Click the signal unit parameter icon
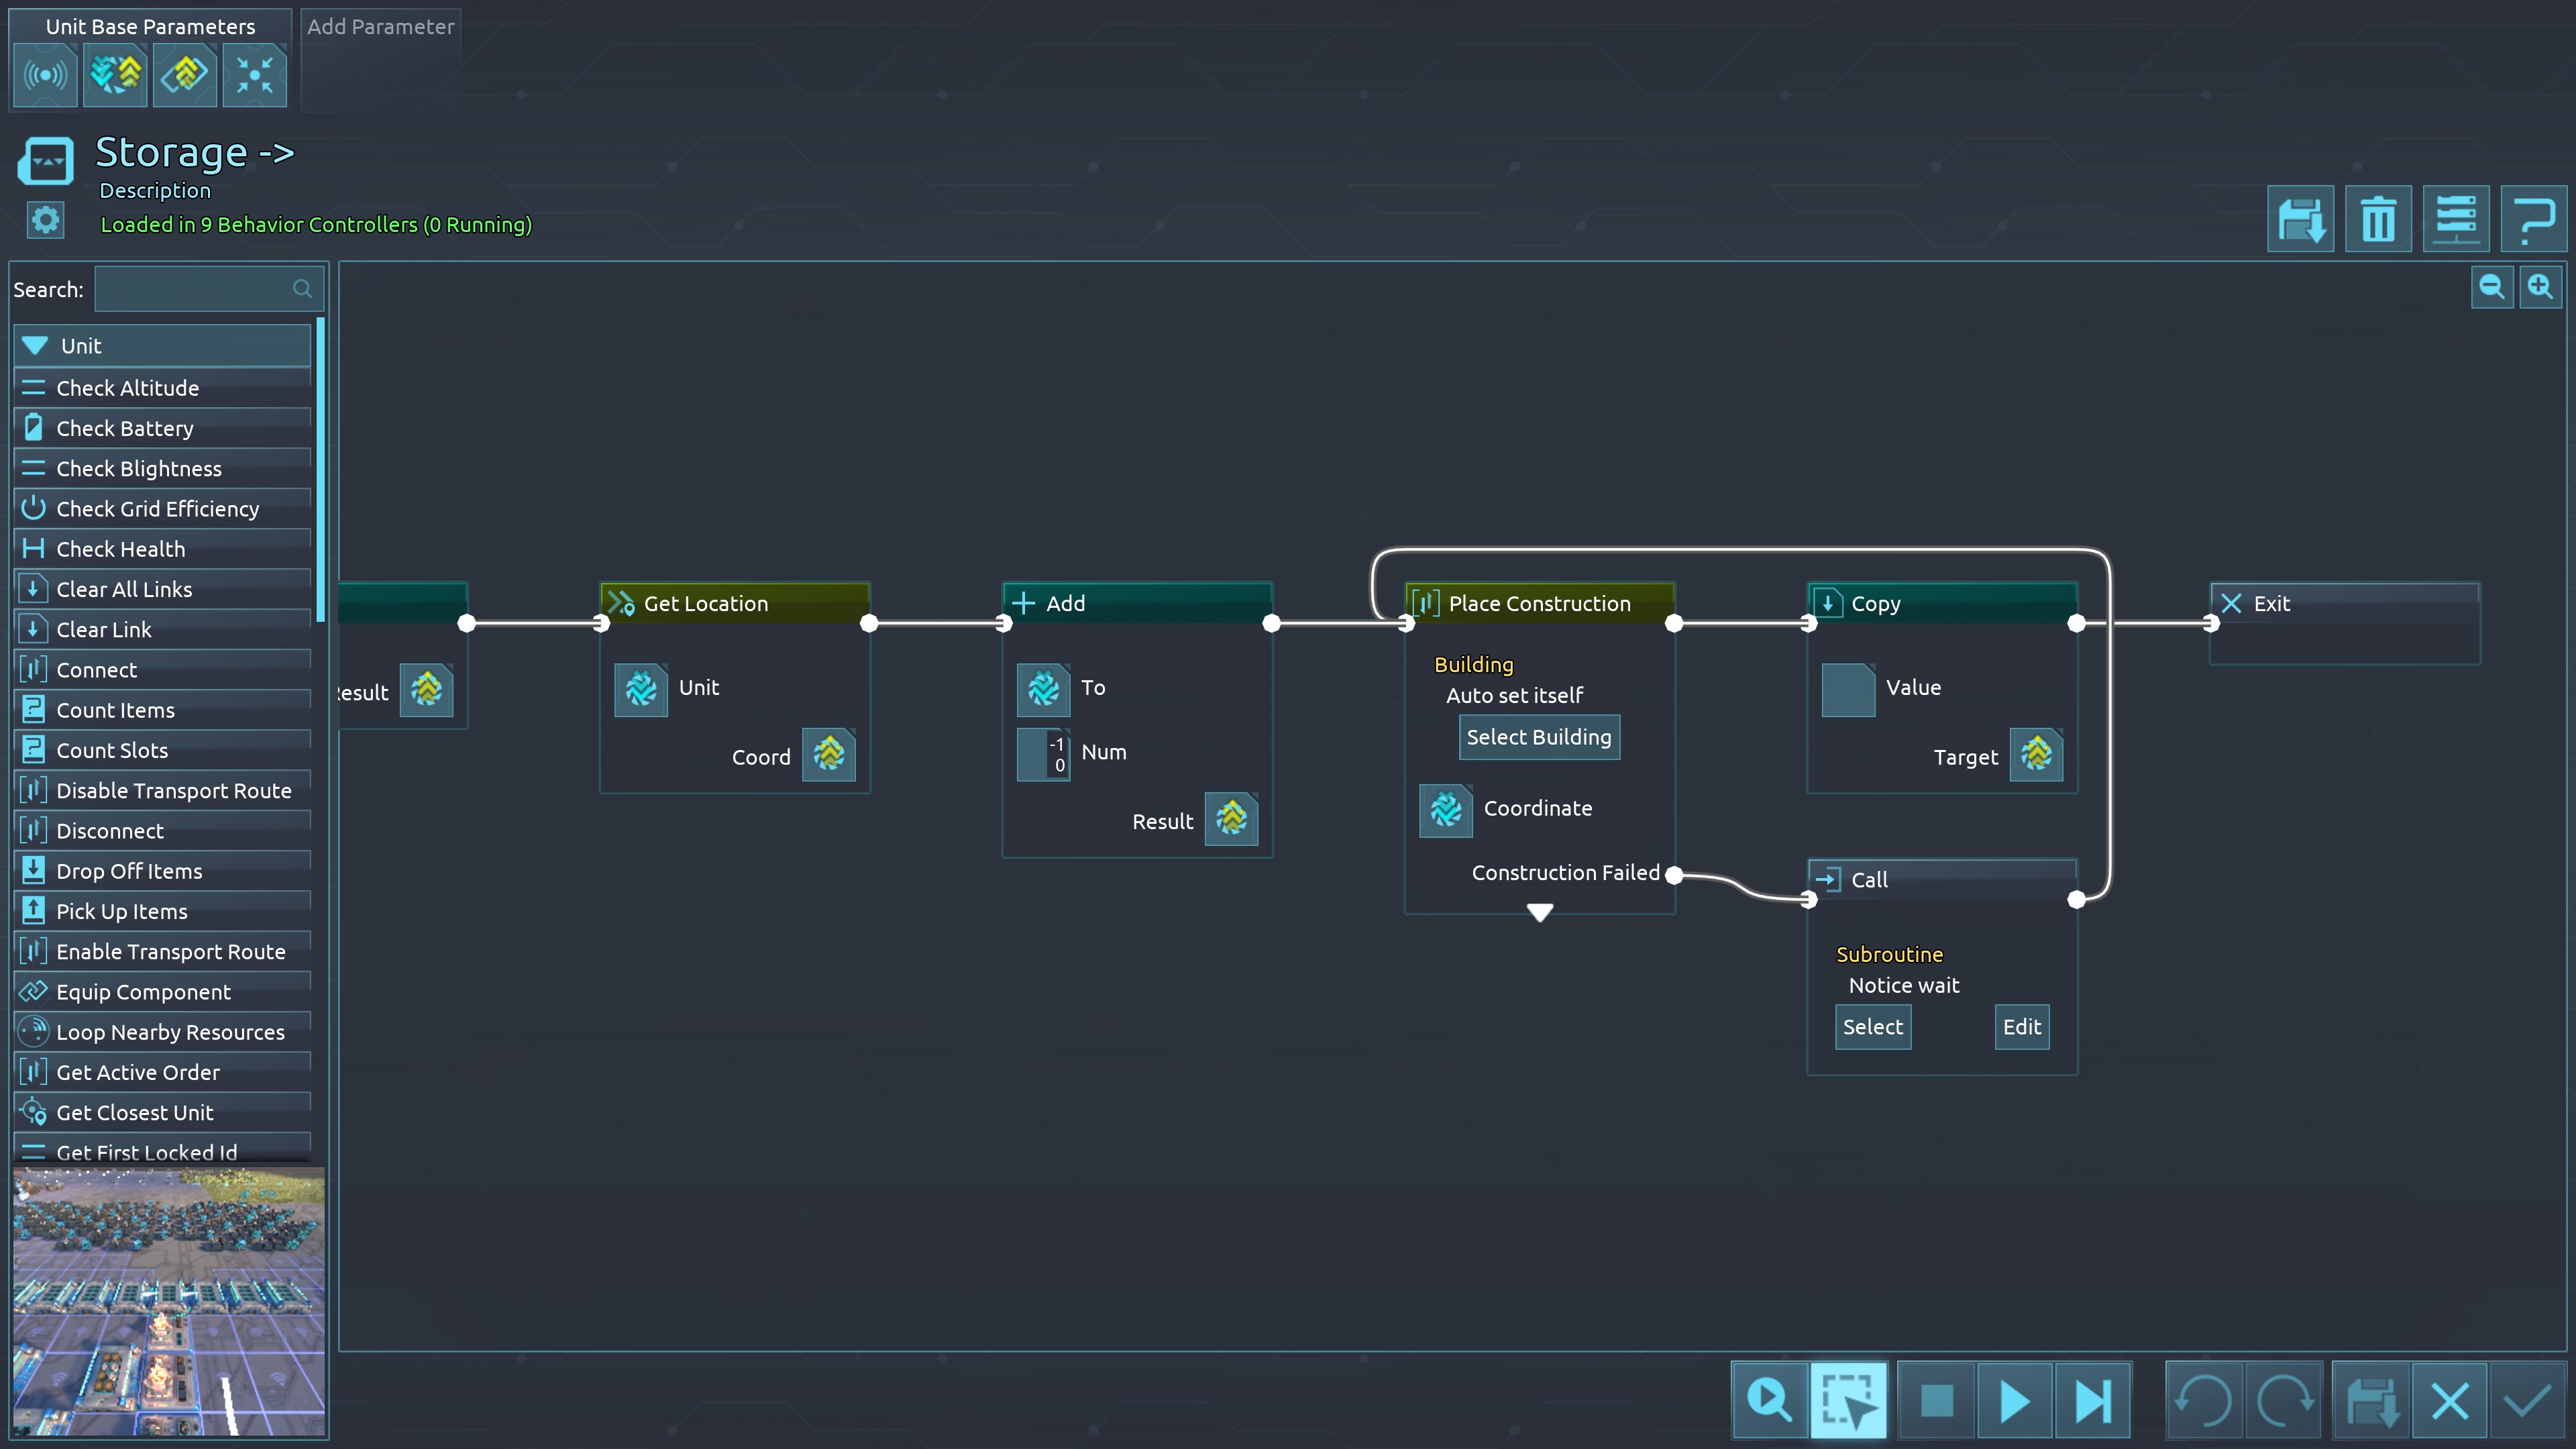This screenshot has width=2576, height=1449. point(46,75)
